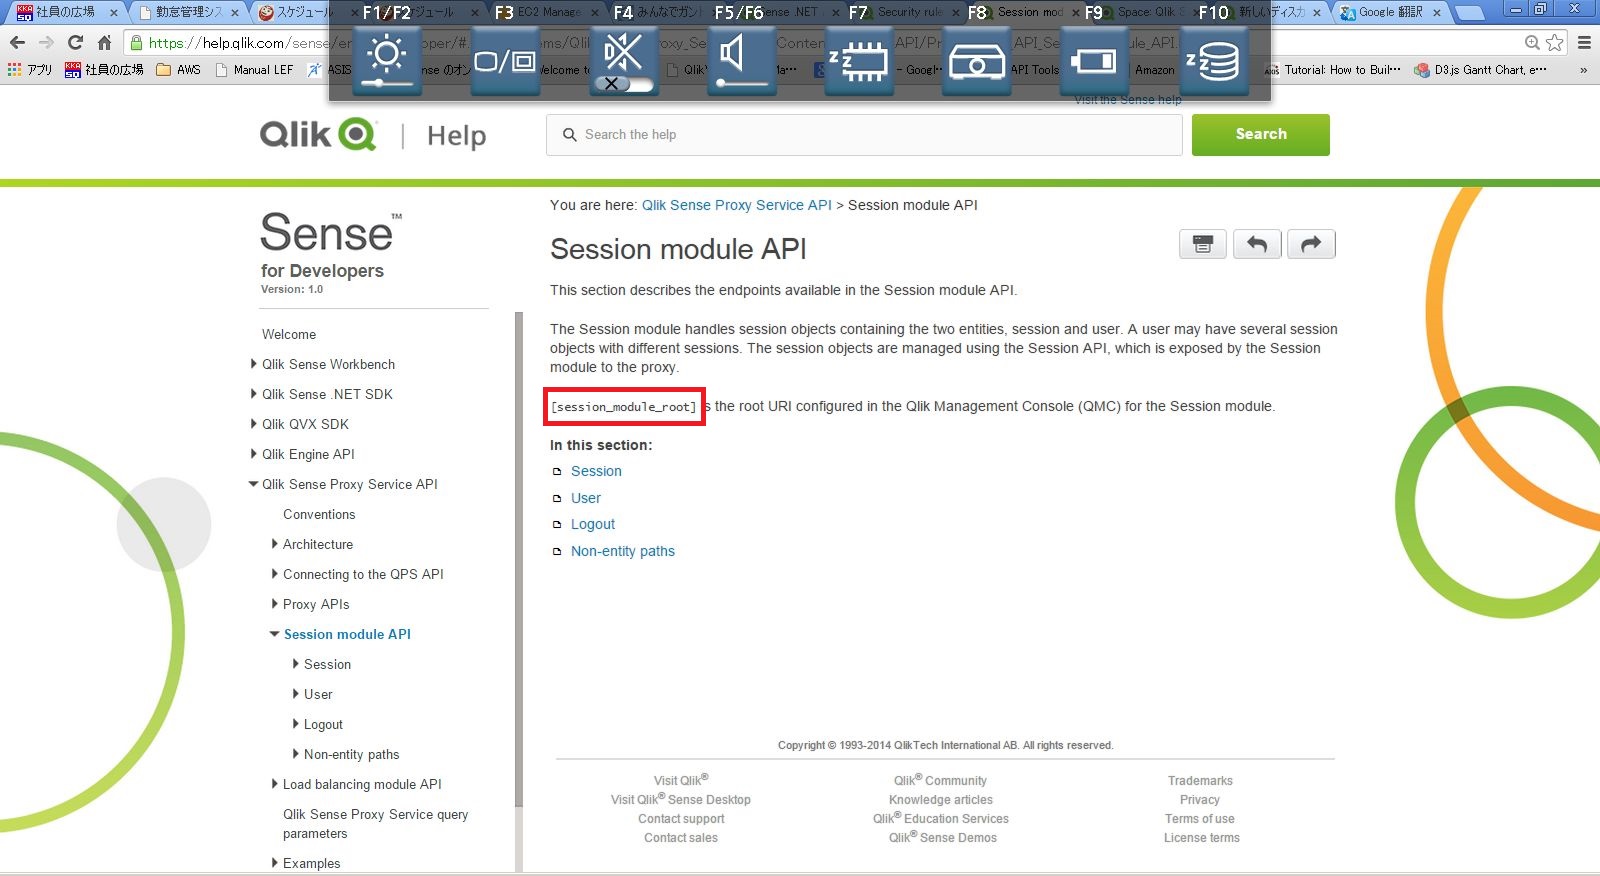Select Welcome in the navigation tree

click(x=289, y=334)
